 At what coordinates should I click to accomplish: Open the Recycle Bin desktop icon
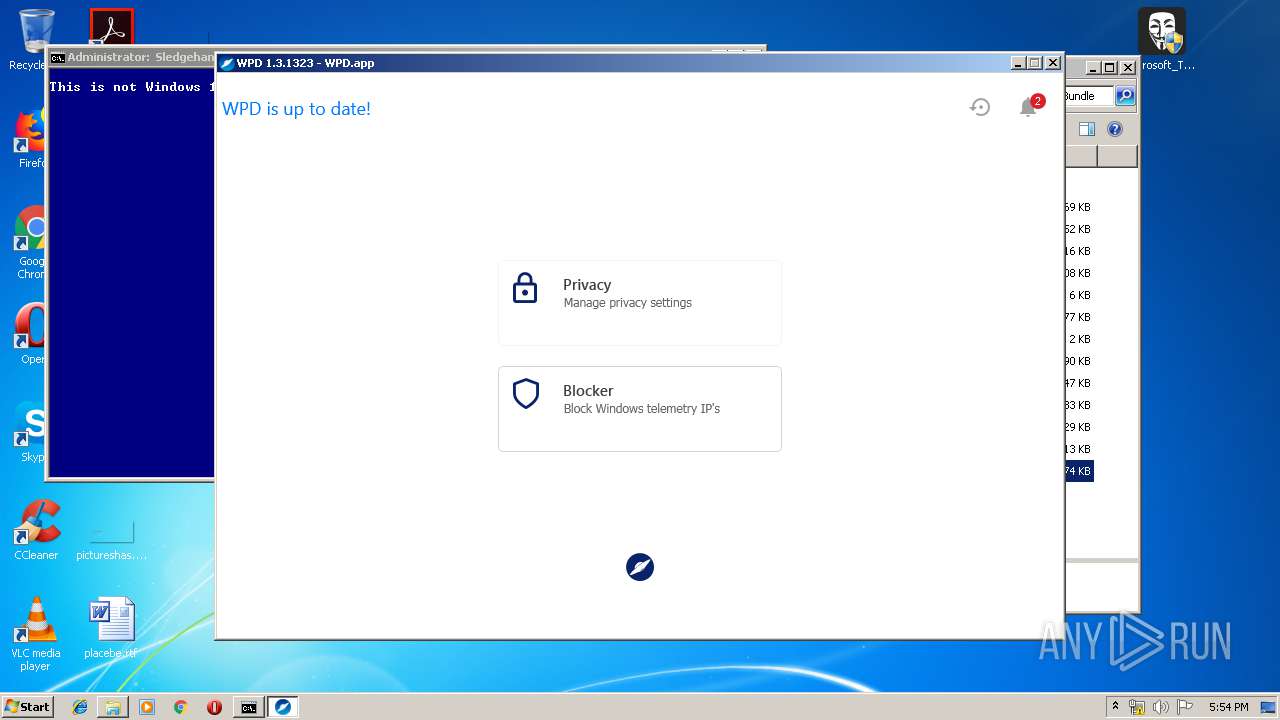point(36,40)
